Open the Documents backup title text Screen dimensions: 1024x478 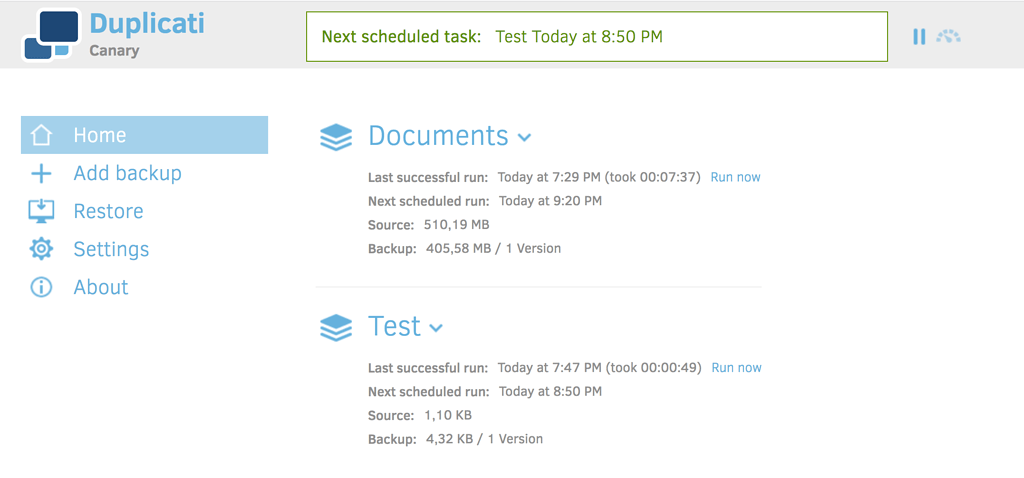coord(438,136)
